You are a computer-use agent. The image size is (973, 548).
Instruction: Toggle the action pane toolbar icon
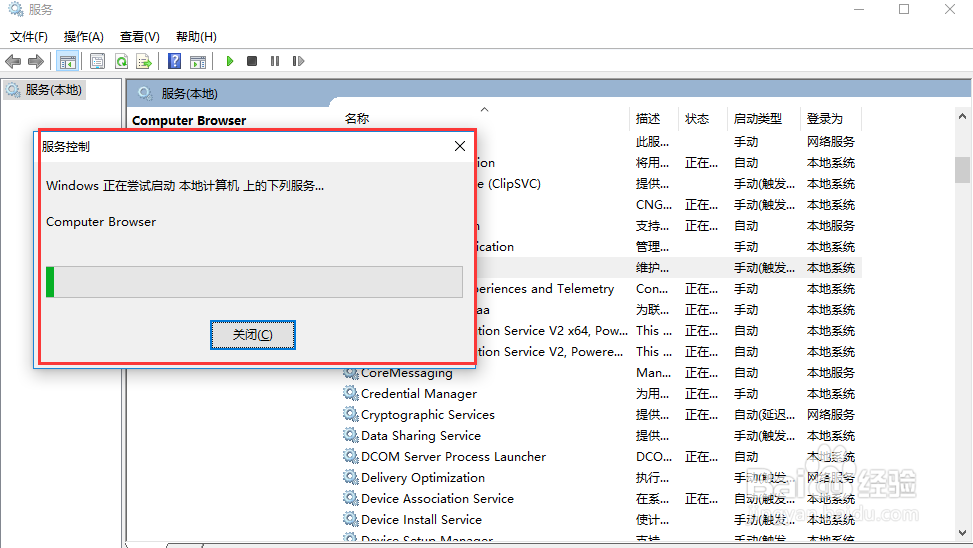[x=198, y=61]
